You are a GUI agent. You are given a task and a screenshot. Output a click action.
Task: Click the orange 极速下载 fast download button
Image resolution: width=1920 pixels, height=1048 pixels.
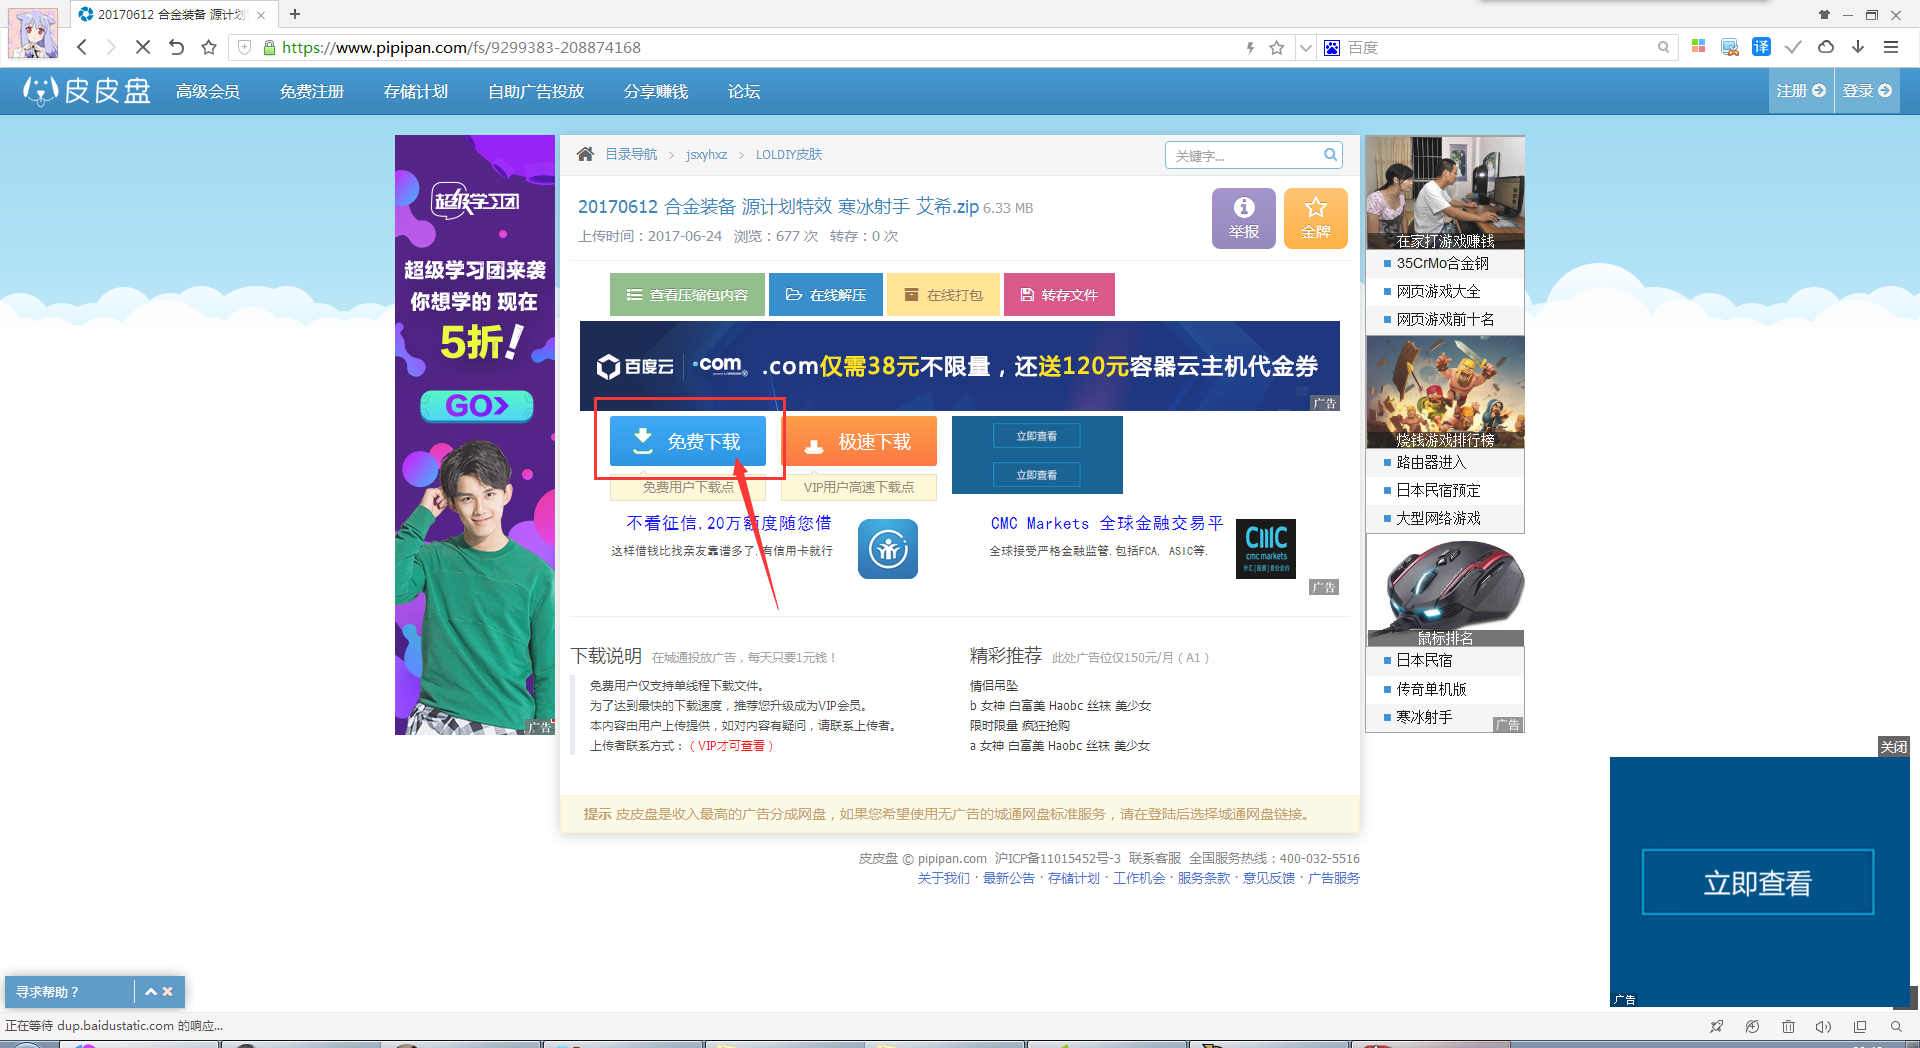click(x=859, y=442)
